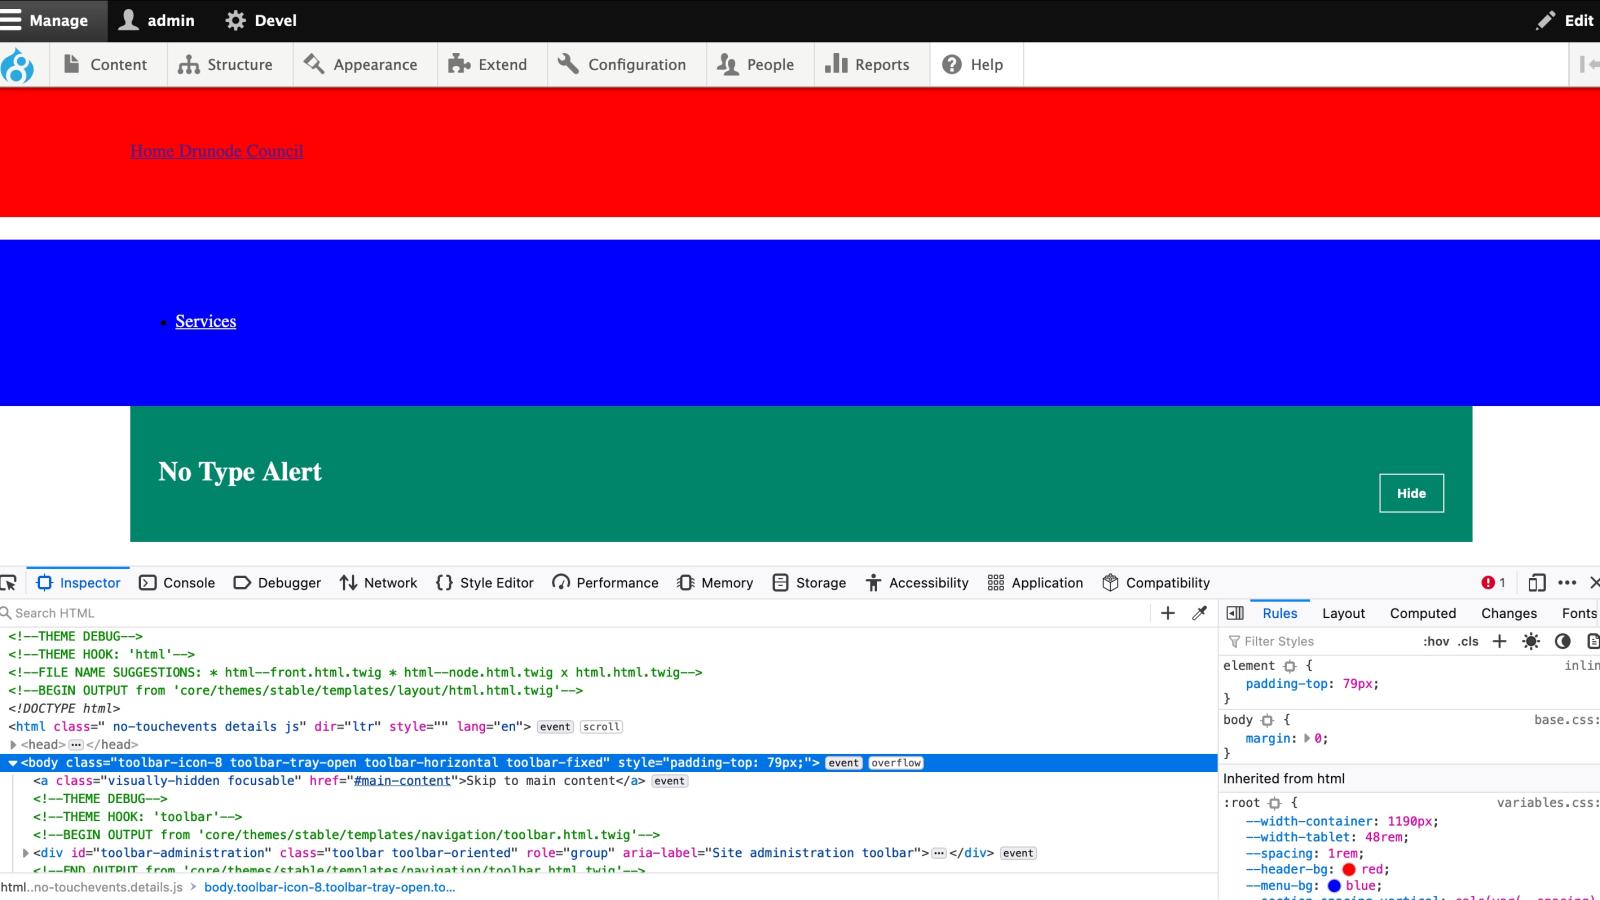Screen dimensions: 1600x900
Task: Toggle light color scheme simulation (sun icon)
Action: tap(1529, 641)
